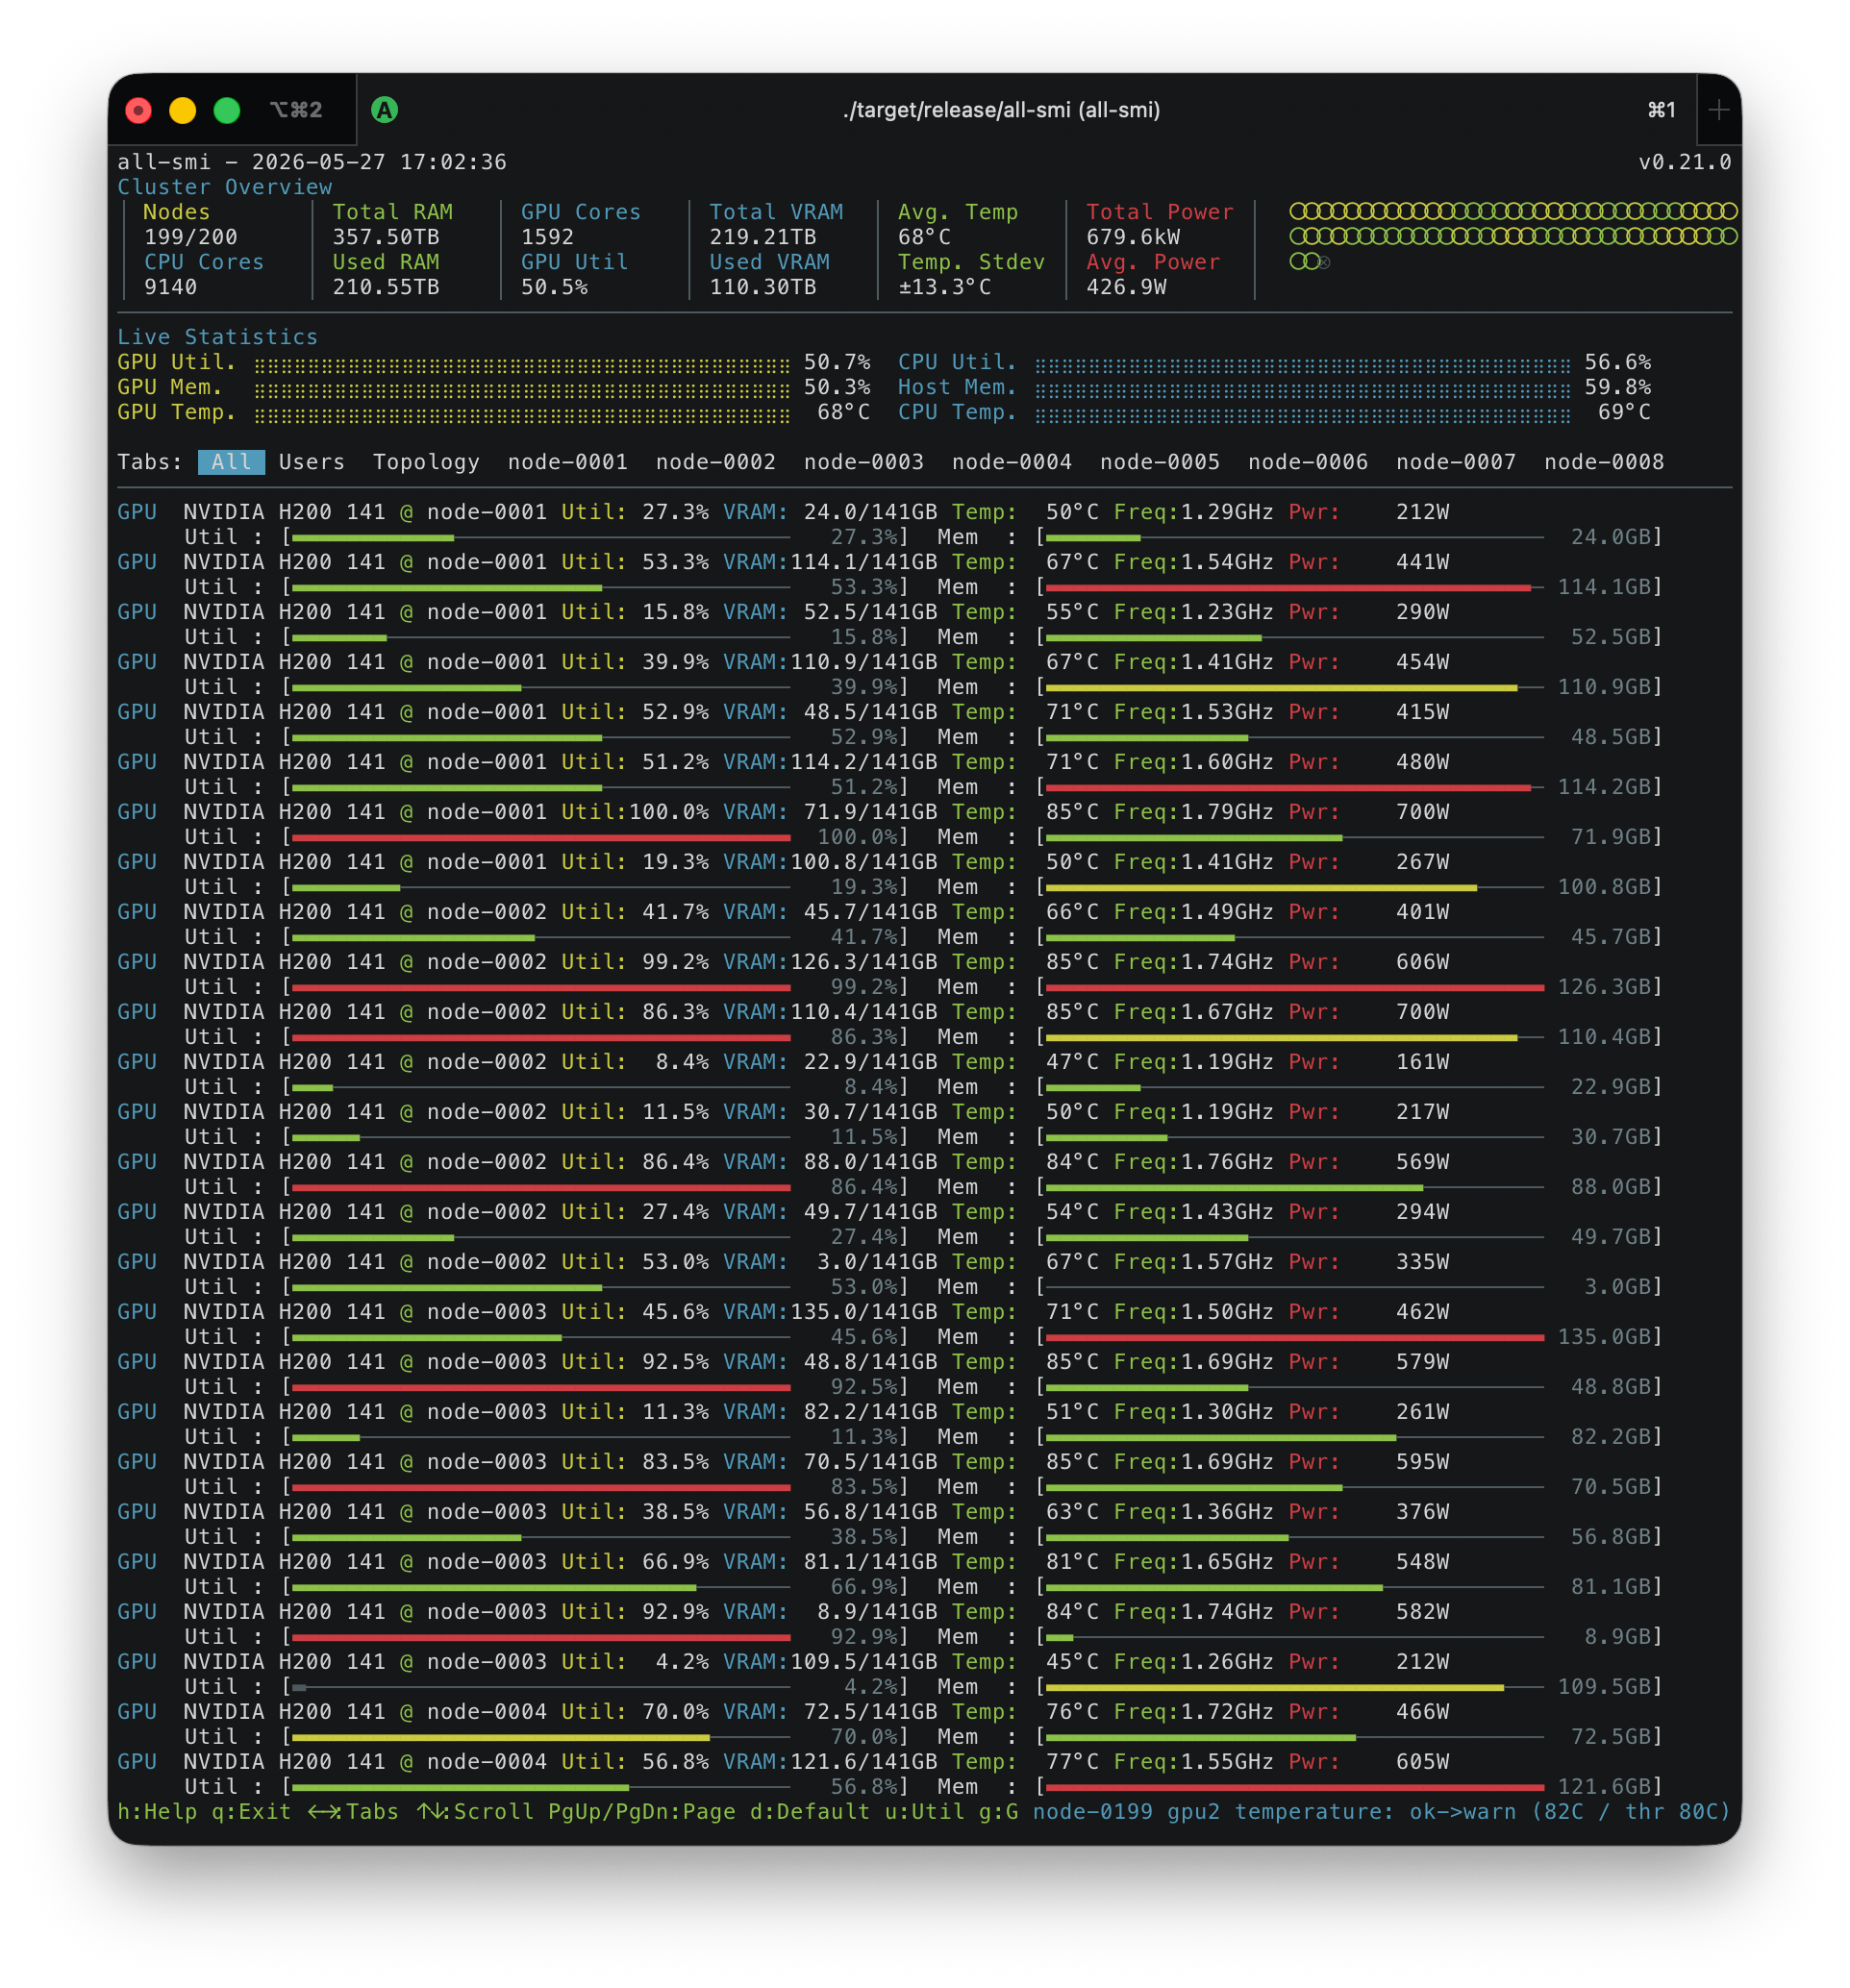Click the GPU Cores 1592 value

[x=548, y=237]
